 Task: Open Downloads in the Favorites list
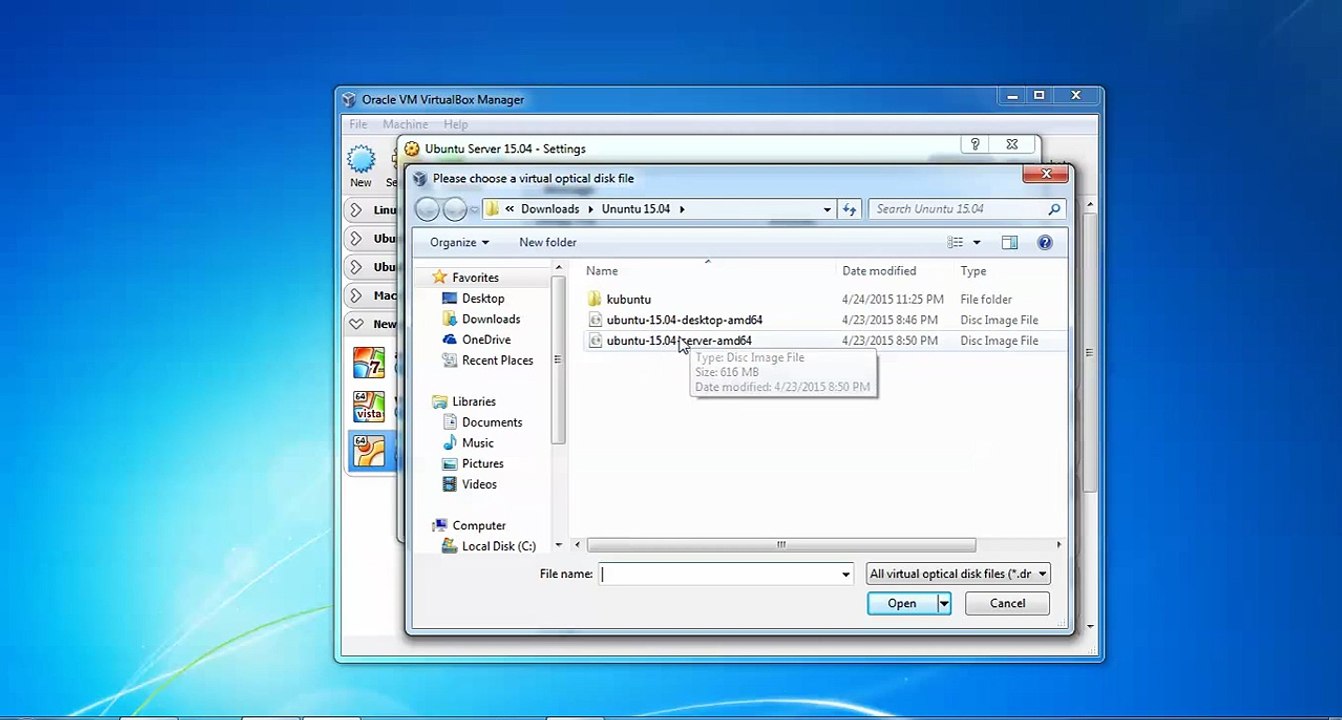491,319
